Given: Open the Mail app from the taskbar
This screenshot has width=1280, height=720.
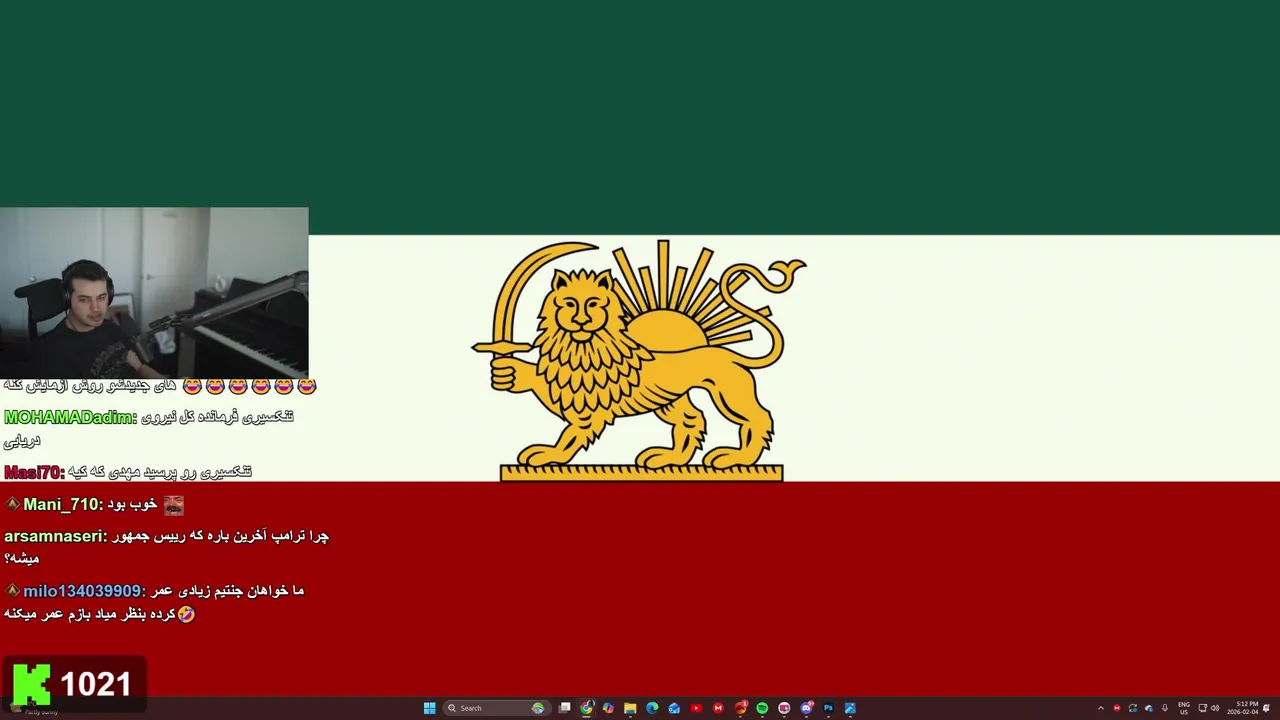Looking at the screenshot, I should pyautogui.click(x=674, y=708).
